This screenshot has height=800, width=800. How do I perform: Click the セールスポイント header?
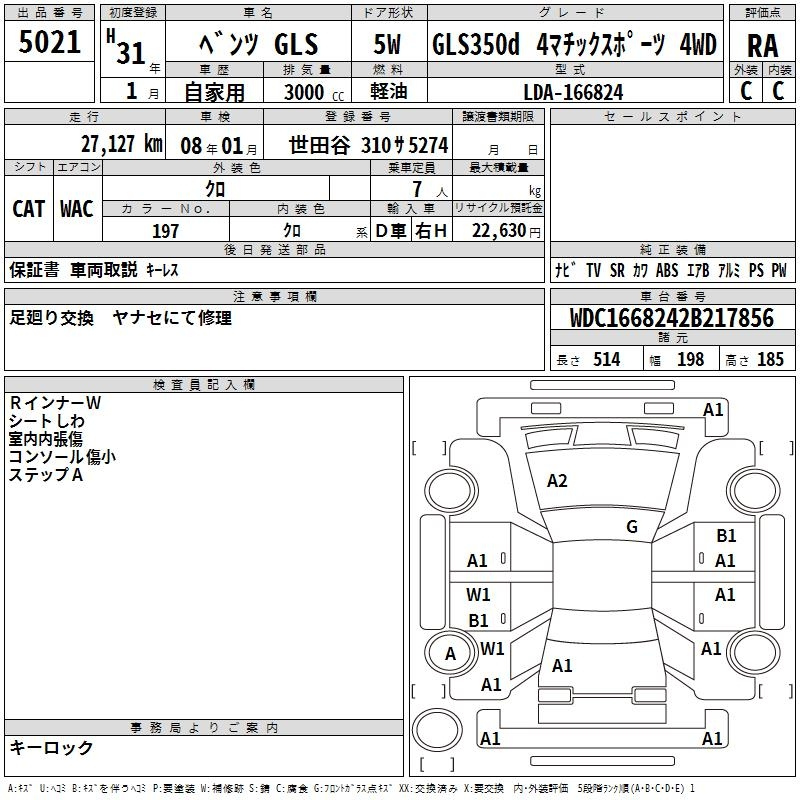672,116
